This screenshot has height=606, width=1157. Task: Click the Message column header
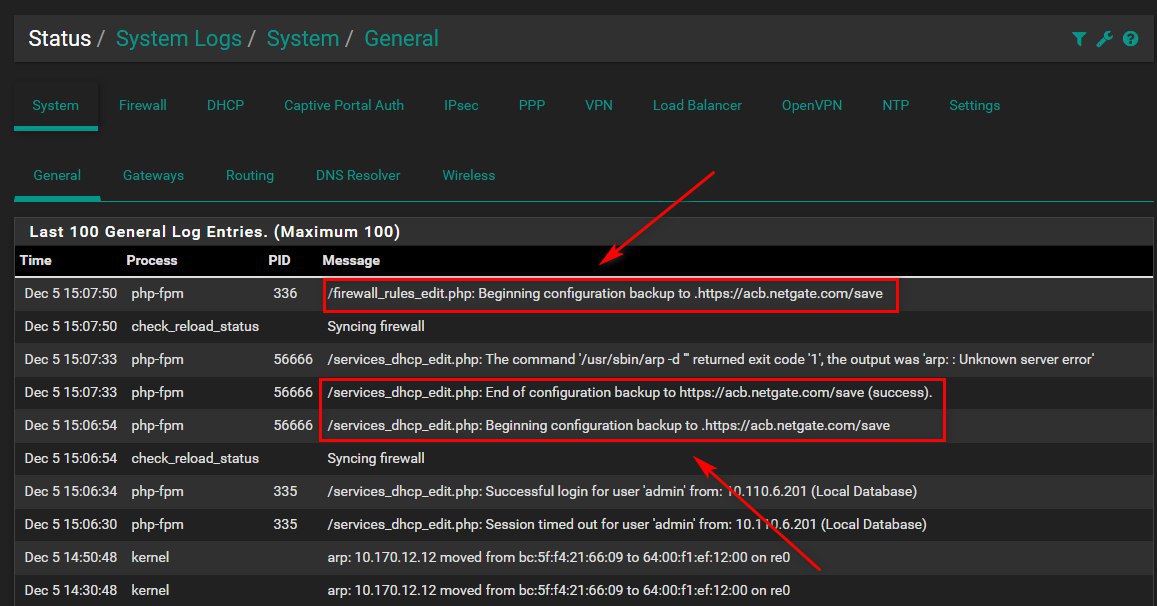tap(350, 261)
